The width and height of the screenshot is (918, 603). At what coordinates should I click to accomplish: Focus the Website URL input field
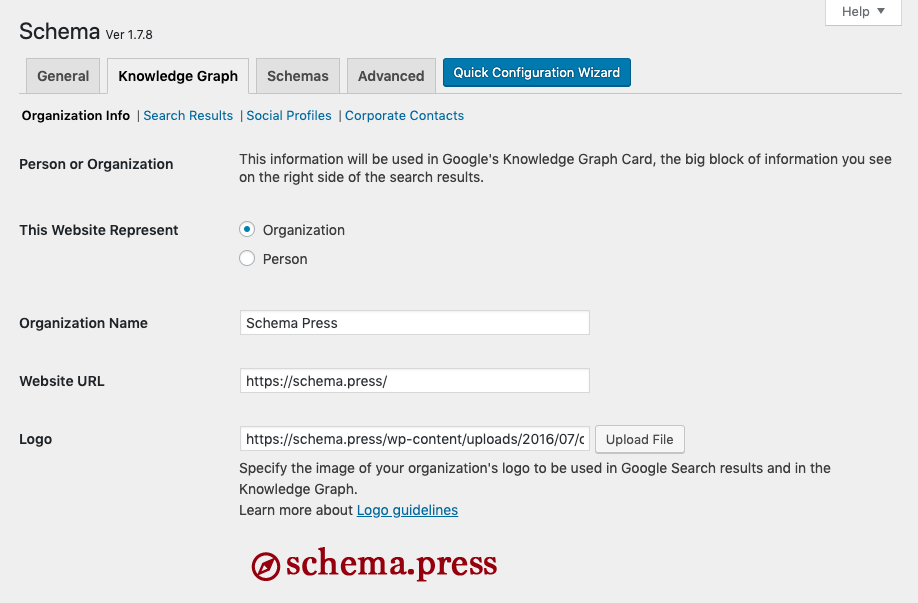click(415, 381)
